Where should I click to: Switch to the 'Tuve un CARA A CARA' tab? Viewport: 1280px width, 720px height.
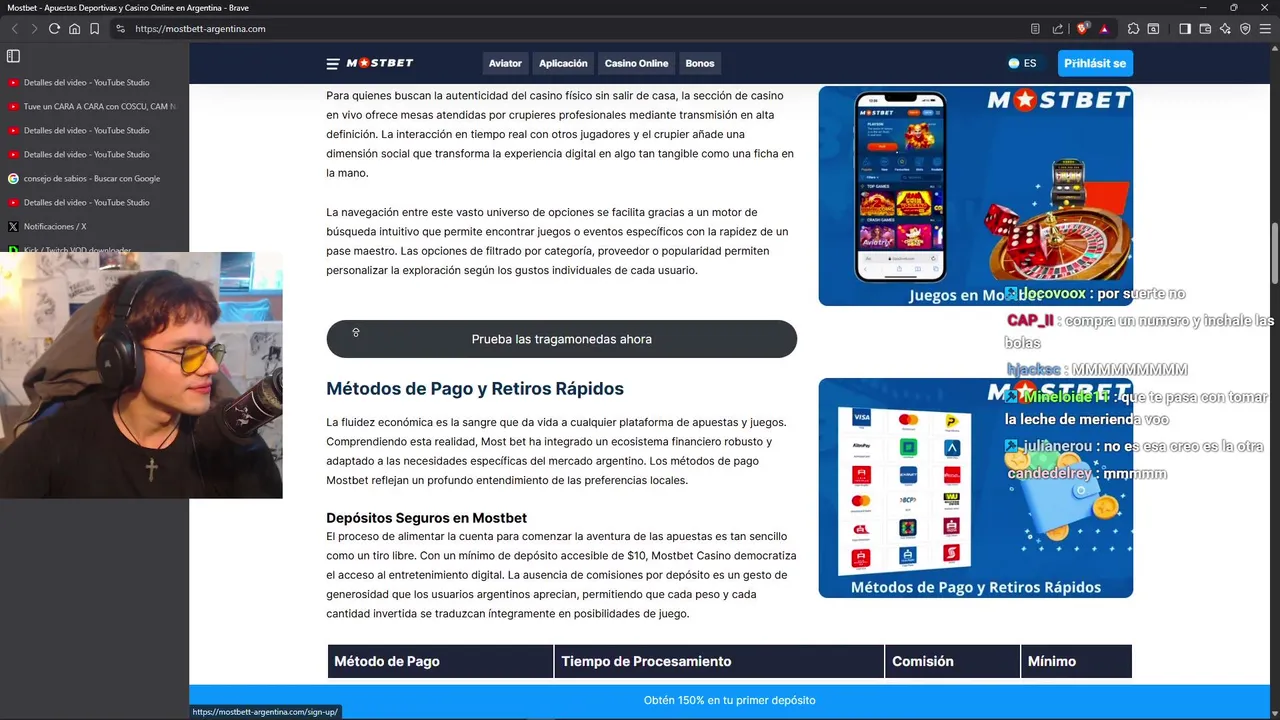tap(94, 106)
